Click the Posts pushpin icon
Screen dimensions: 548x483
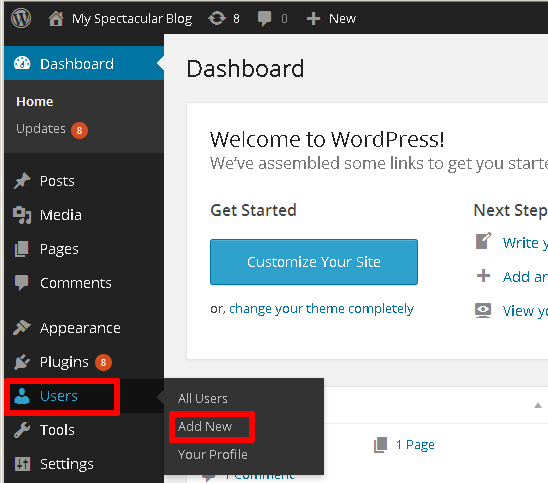pos(22,181)
